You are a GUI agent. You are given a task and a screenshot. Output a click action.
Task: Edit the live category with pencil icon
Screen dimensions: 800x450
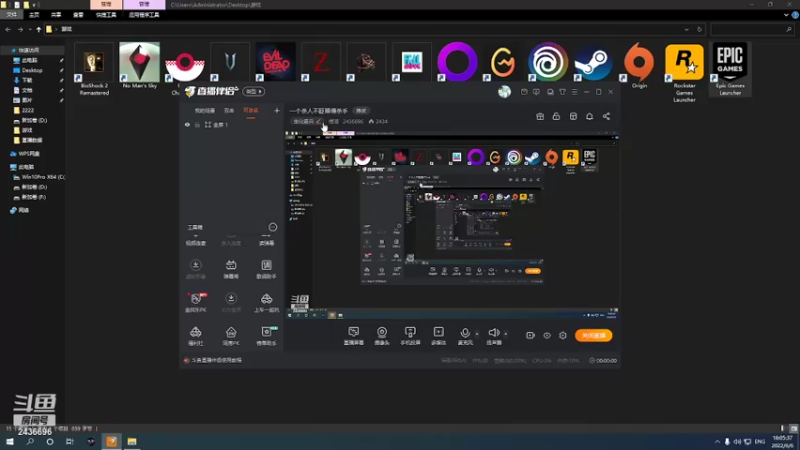pos(318,121)
